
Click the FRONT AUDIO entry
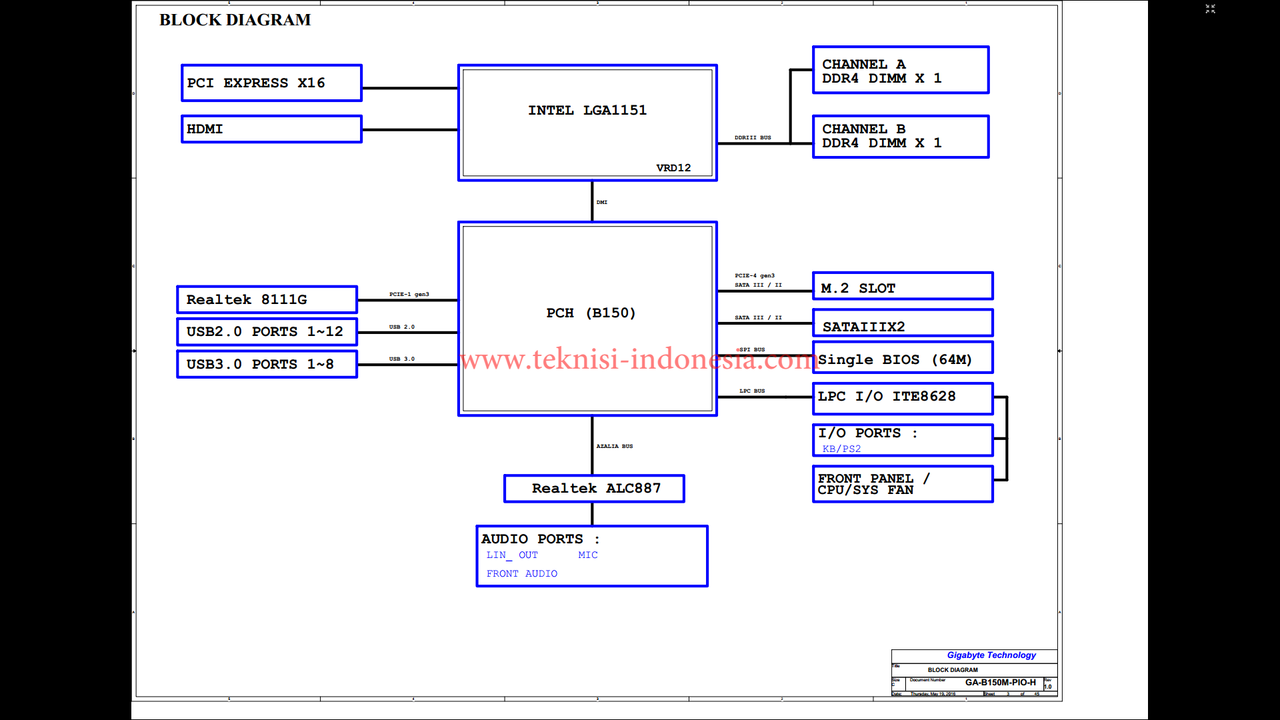(x=522, y=574)
